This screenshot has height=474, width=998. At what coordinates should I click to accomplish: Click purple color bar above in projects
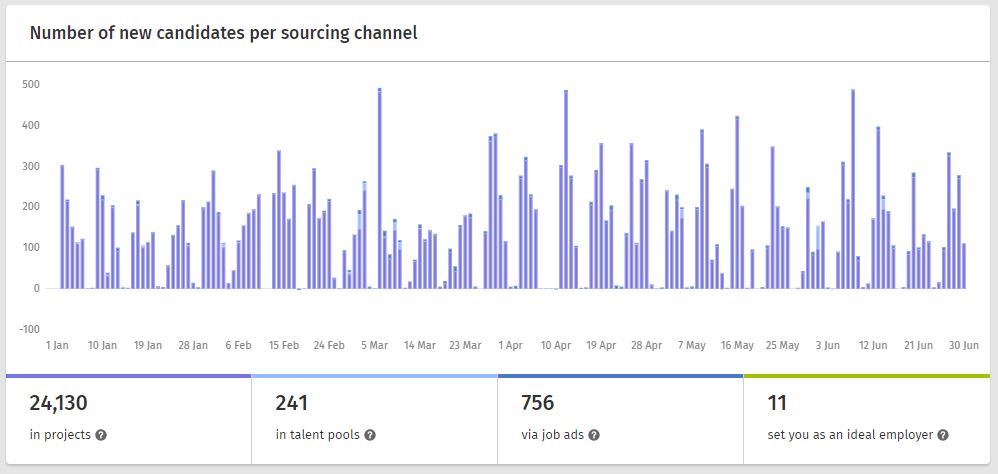click(128, 376)
